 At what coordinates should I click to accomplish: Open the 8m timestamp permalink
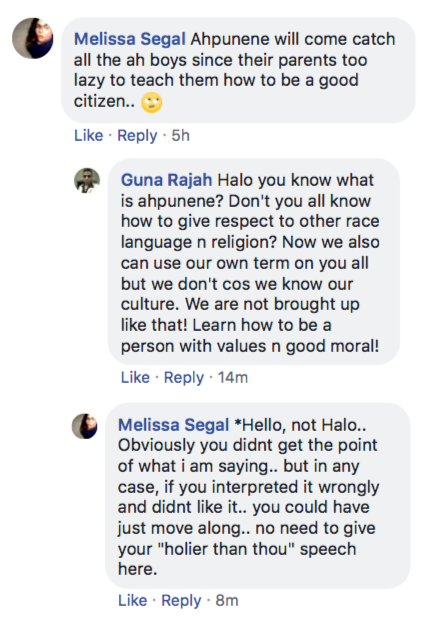click(227, 601)
